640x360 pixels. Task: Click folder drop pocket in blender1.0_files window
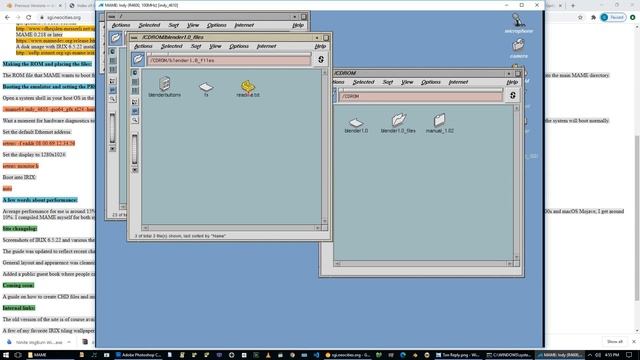coord(138,60)
